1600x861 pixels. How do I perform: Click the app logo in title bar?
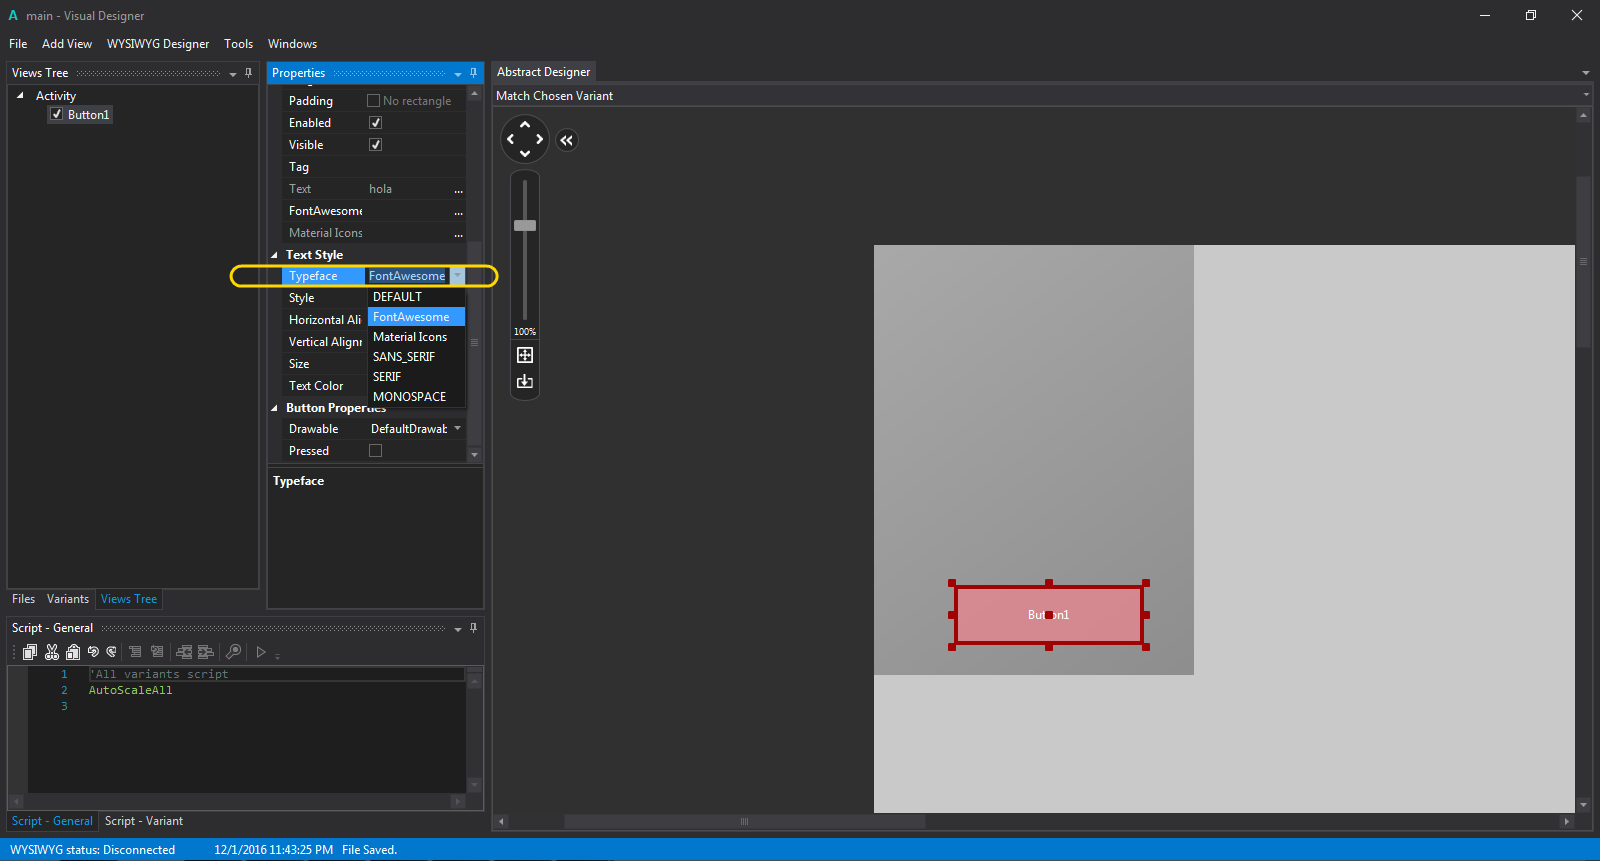13,15
